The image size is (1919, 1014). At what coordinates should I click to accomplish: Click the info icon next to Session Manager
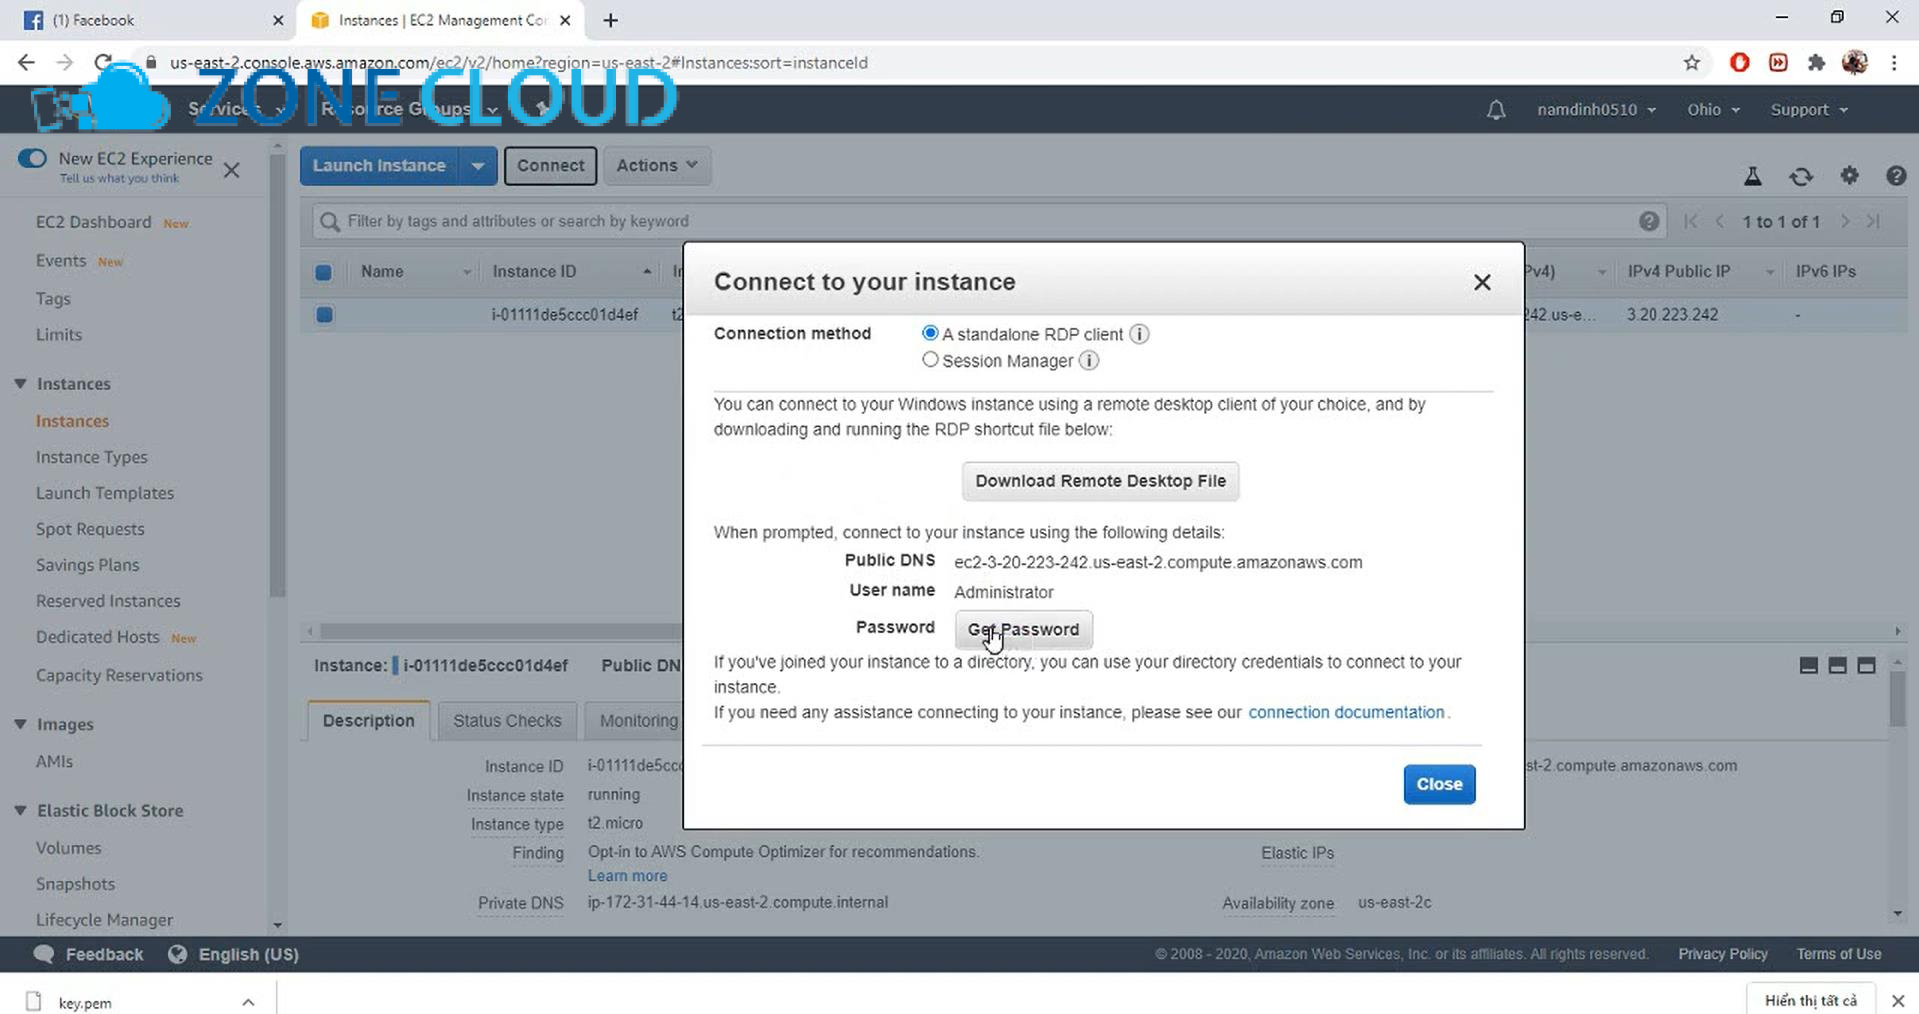tap(1088, 361)
